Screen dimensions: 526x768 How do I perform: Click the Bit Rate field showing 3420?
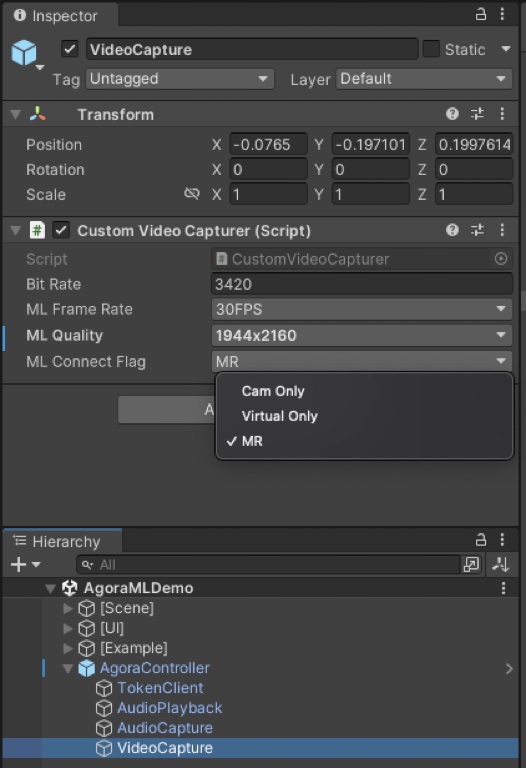(362, 284)
